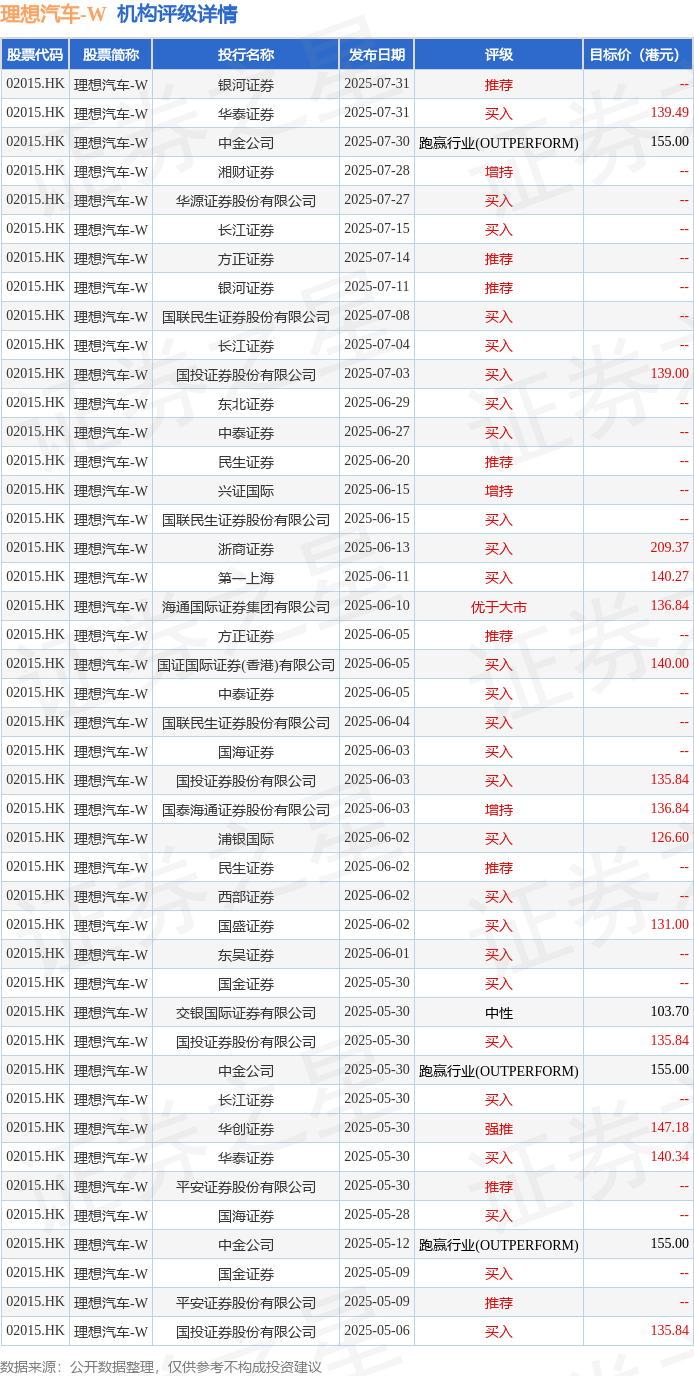This screenshot has width=694, height=1376.
Task: Select the 国盛证券 broker cell
Action: click(246, 926)
